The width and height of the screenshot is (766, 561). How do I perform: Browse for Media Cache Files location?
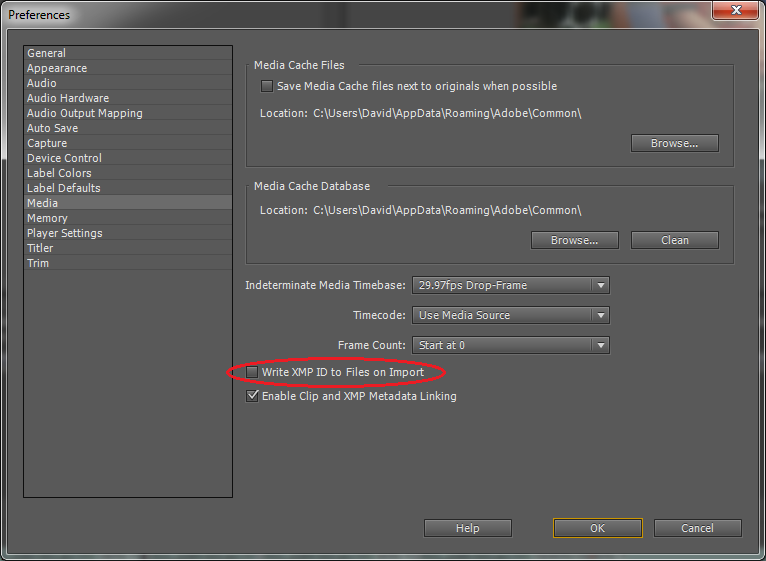(x=675, y=143)
